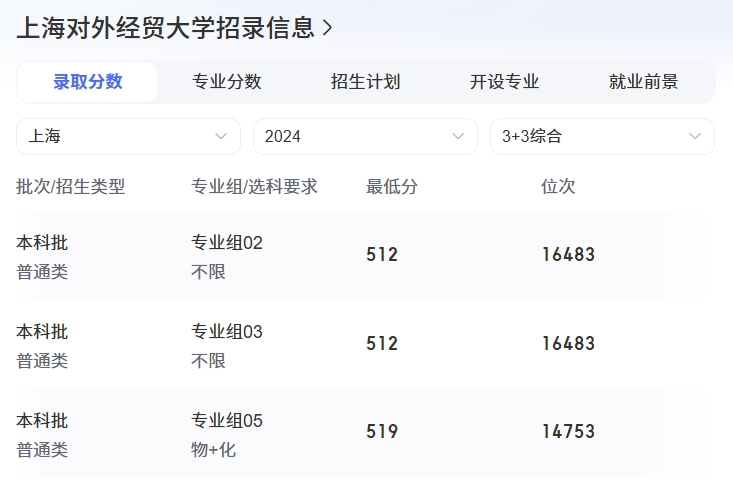Click the 批次/招生类型 column header

71,186
